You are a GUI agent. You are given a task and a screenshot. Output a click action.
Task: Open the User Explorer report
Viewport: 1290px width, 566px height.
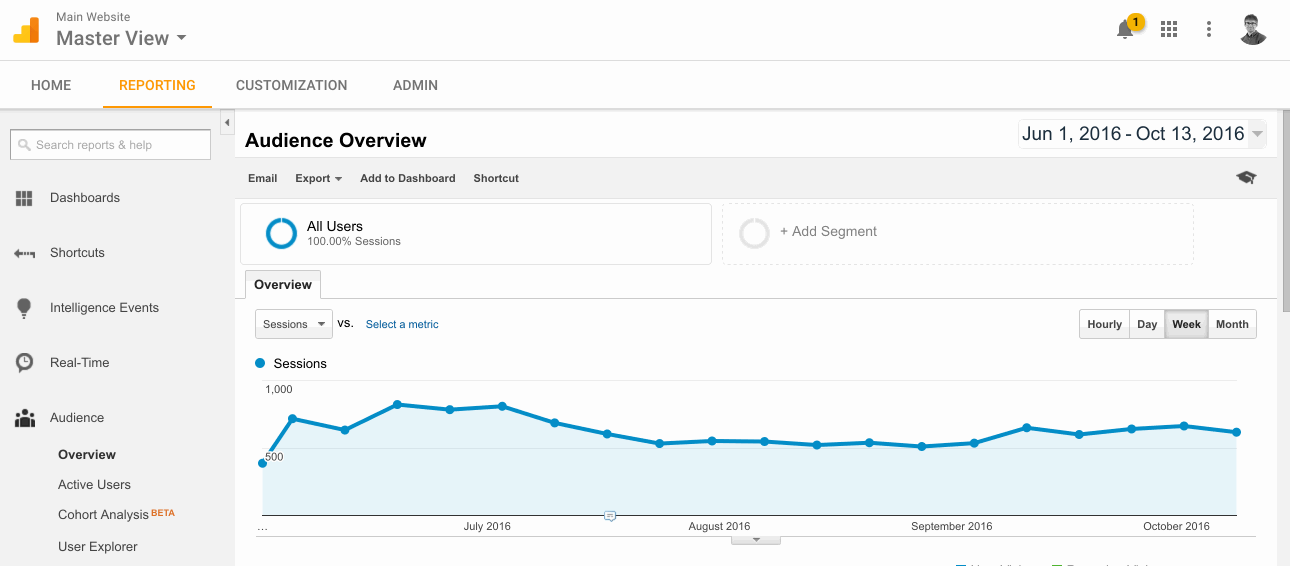[98, 547]
